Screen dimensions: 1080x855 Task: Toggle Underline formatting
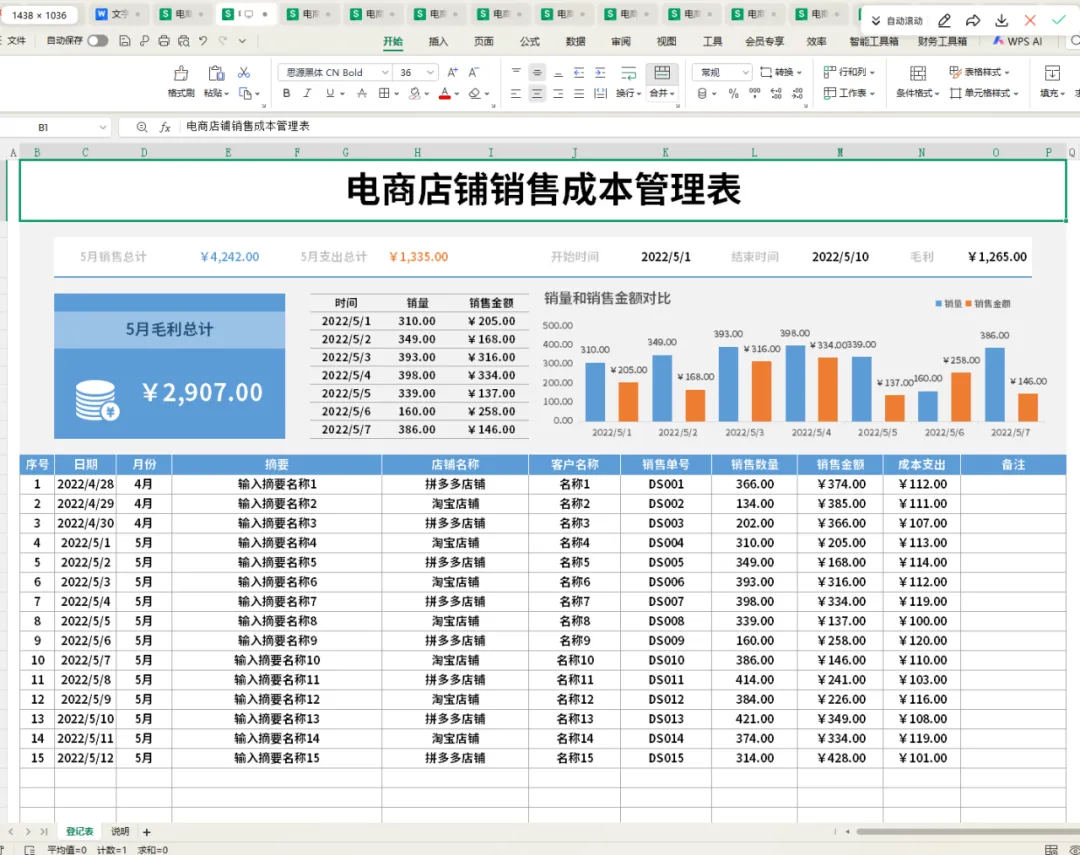point(330,93)
